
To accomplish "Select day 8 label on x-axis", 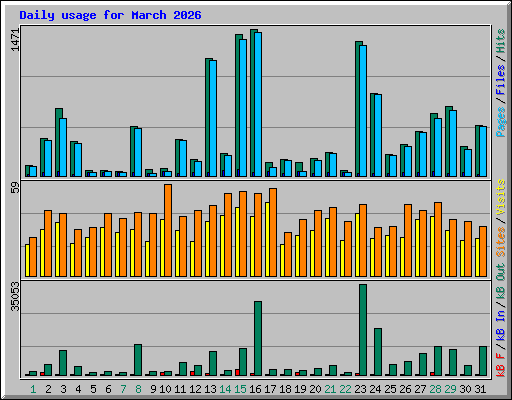I will 138,389.
